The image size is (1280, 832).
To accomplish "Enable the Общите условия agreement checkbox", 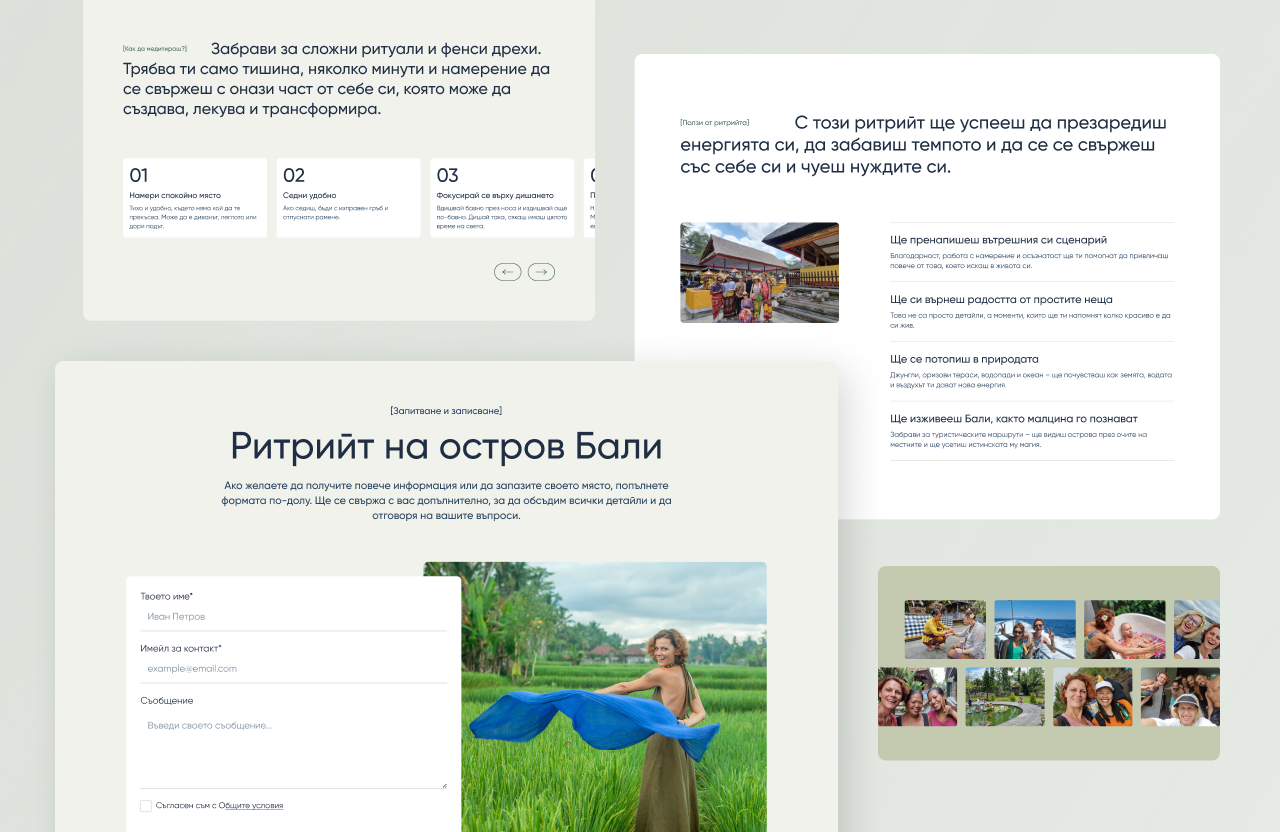I will click(145, 805).
